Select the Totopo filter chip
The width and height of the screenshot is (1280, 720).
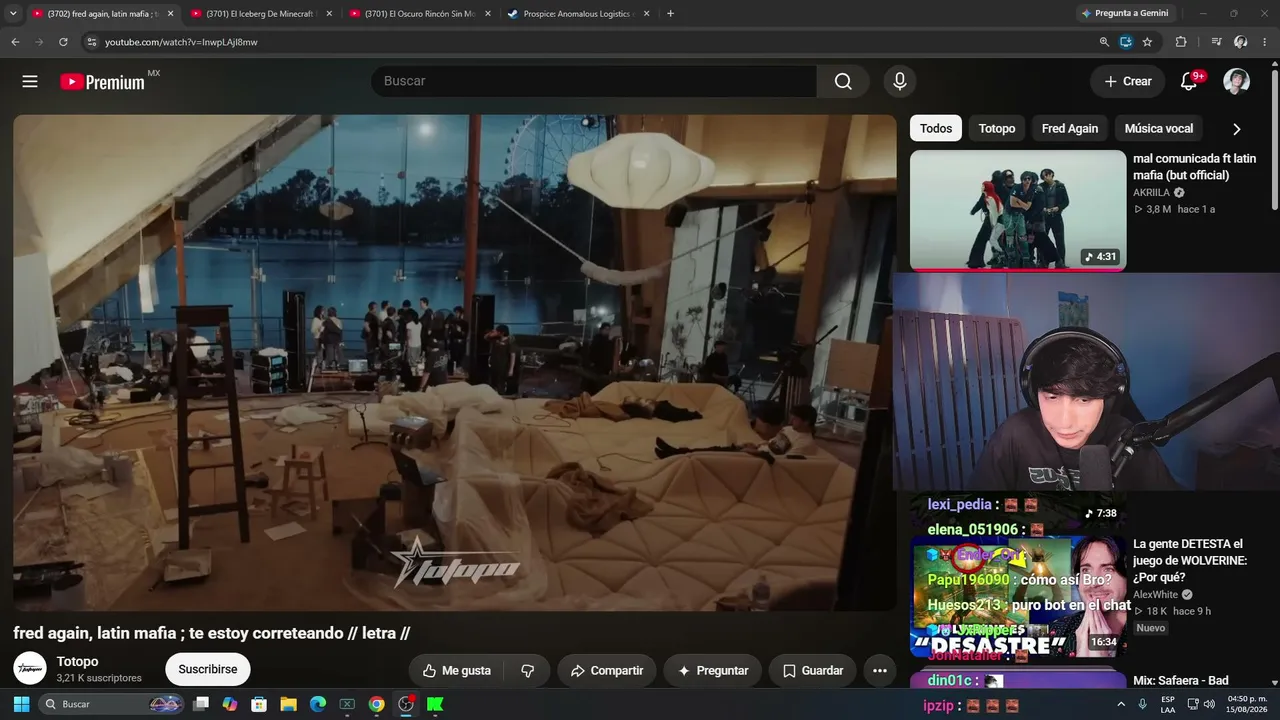[997, 129]
